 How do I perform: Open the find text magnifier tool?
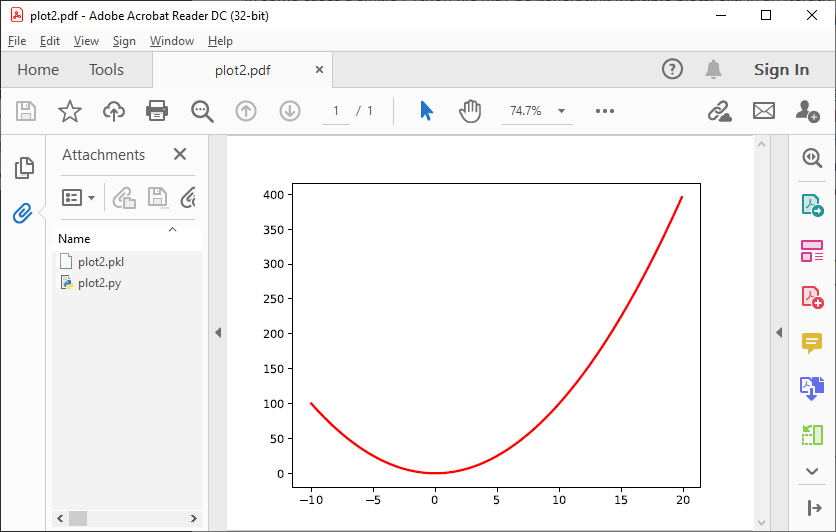coord(202,111)
